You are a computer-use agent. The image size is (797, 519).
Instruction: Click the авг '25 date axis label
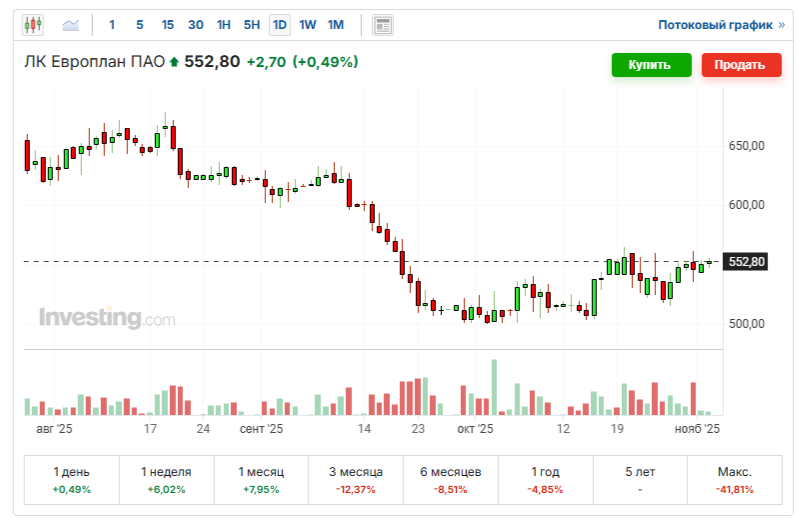[54, 429]
